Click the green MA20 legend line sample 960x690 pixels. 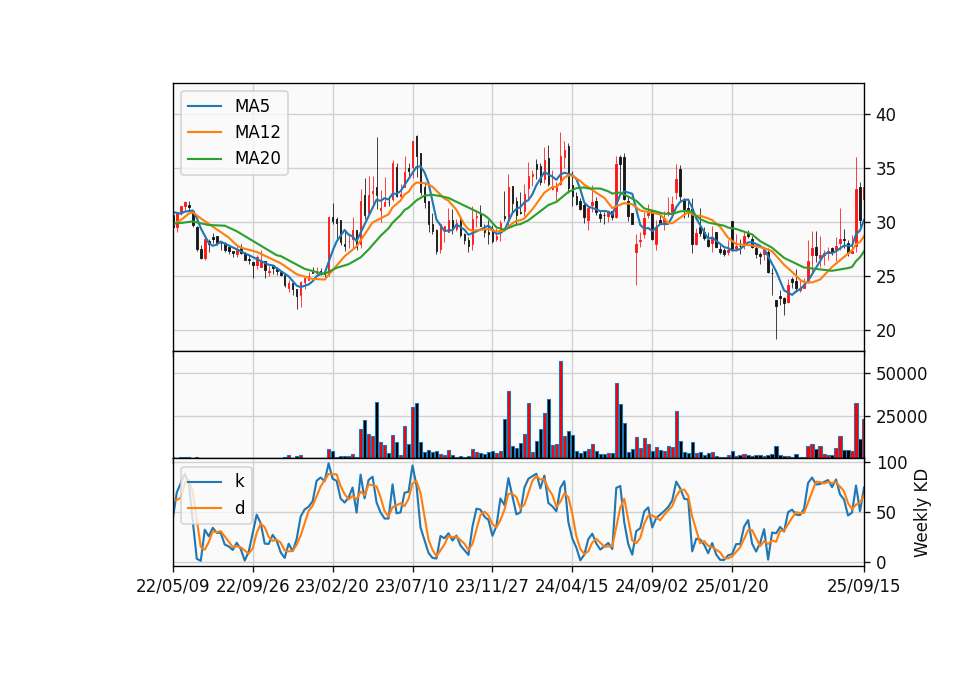tap(205, 158)
